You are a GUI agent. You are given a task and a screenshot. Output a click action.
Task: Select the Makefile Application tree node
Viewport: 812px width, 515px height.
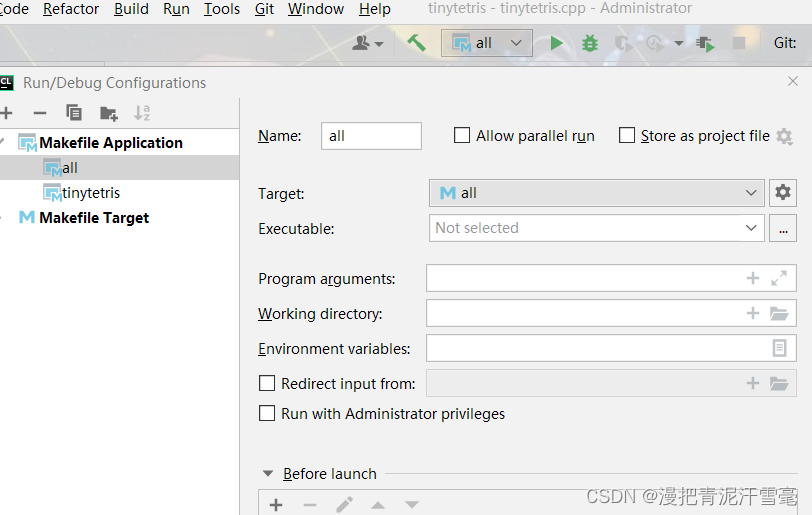pos(111,142)
